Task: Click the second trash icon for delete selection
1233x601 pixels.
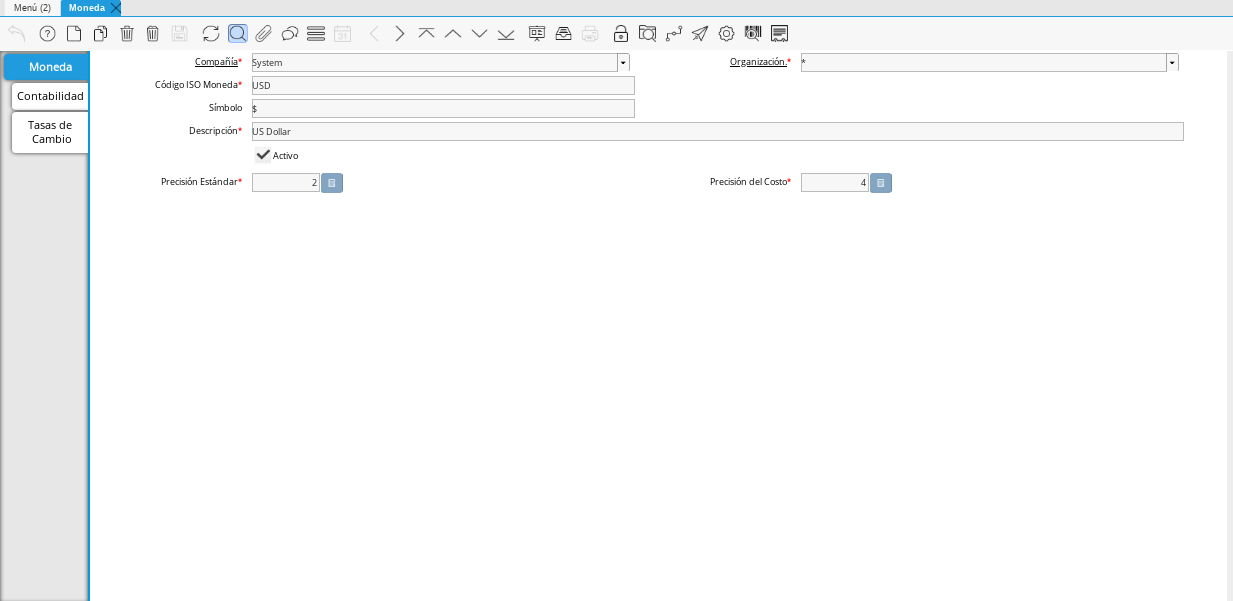Action: [153, 33]
